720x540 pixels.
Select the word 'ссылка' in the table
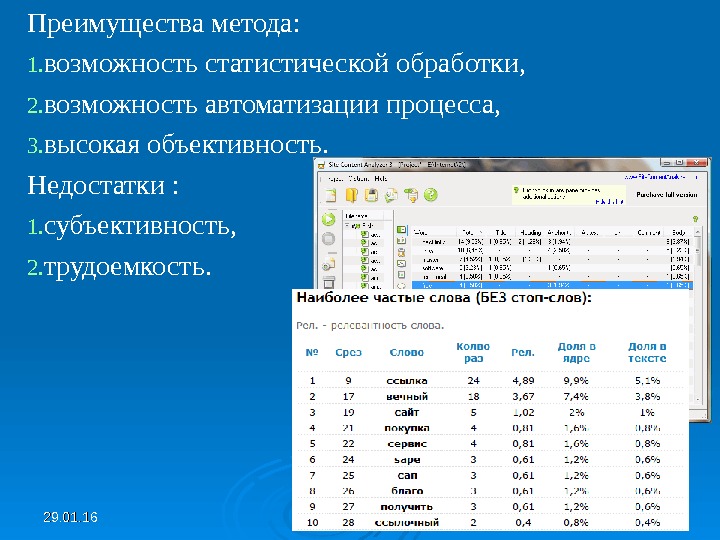point(407,381)
